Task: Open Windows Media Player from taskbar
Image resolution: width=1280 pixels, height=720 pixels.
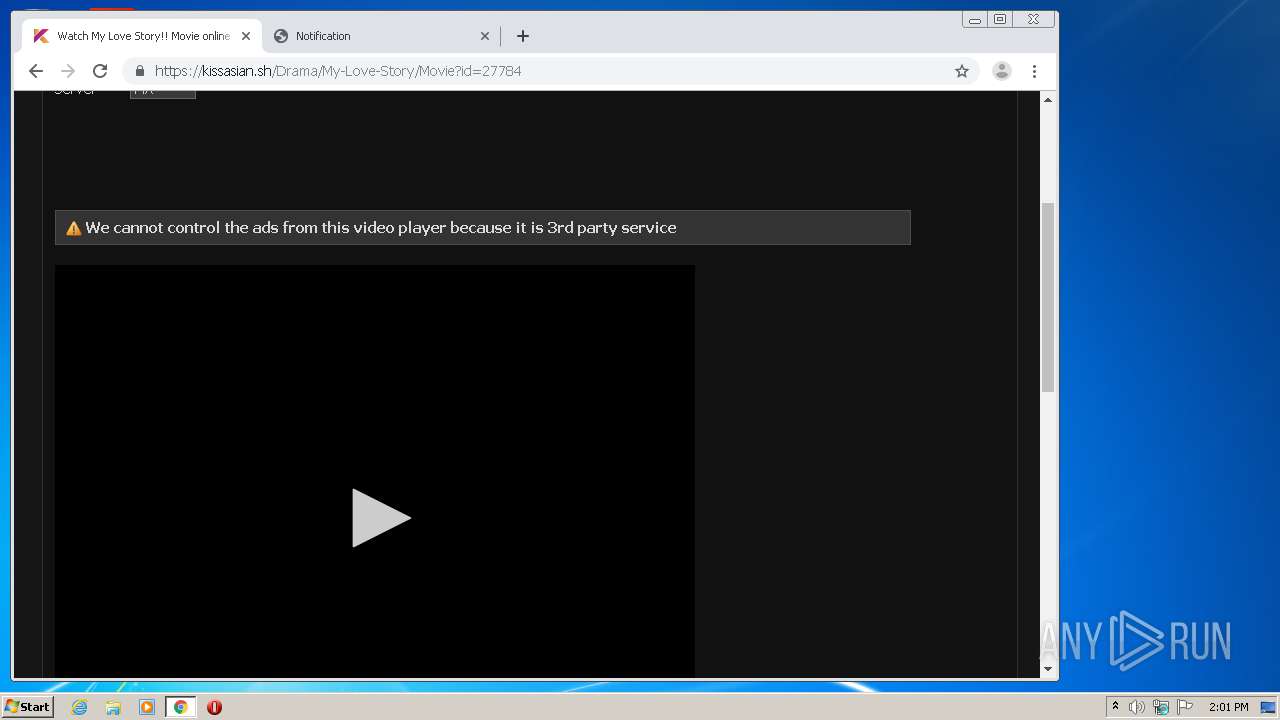Action: 147,707
